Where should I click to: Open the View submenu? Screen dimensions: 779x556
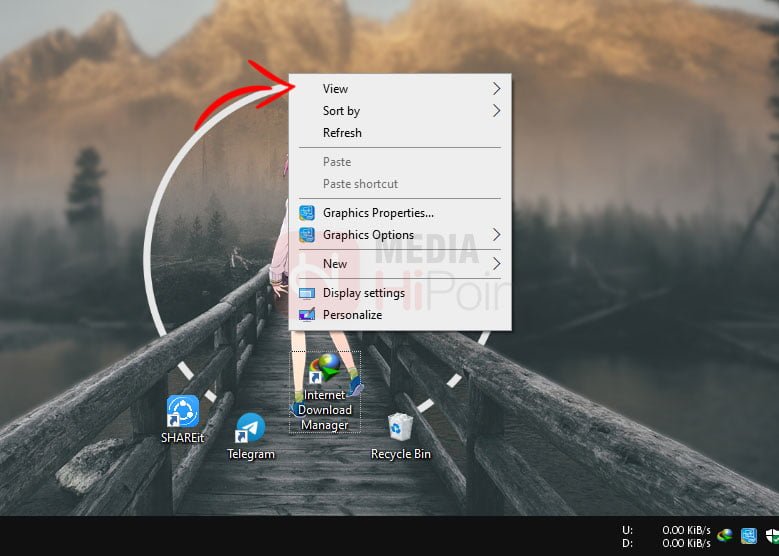[400, 88]
